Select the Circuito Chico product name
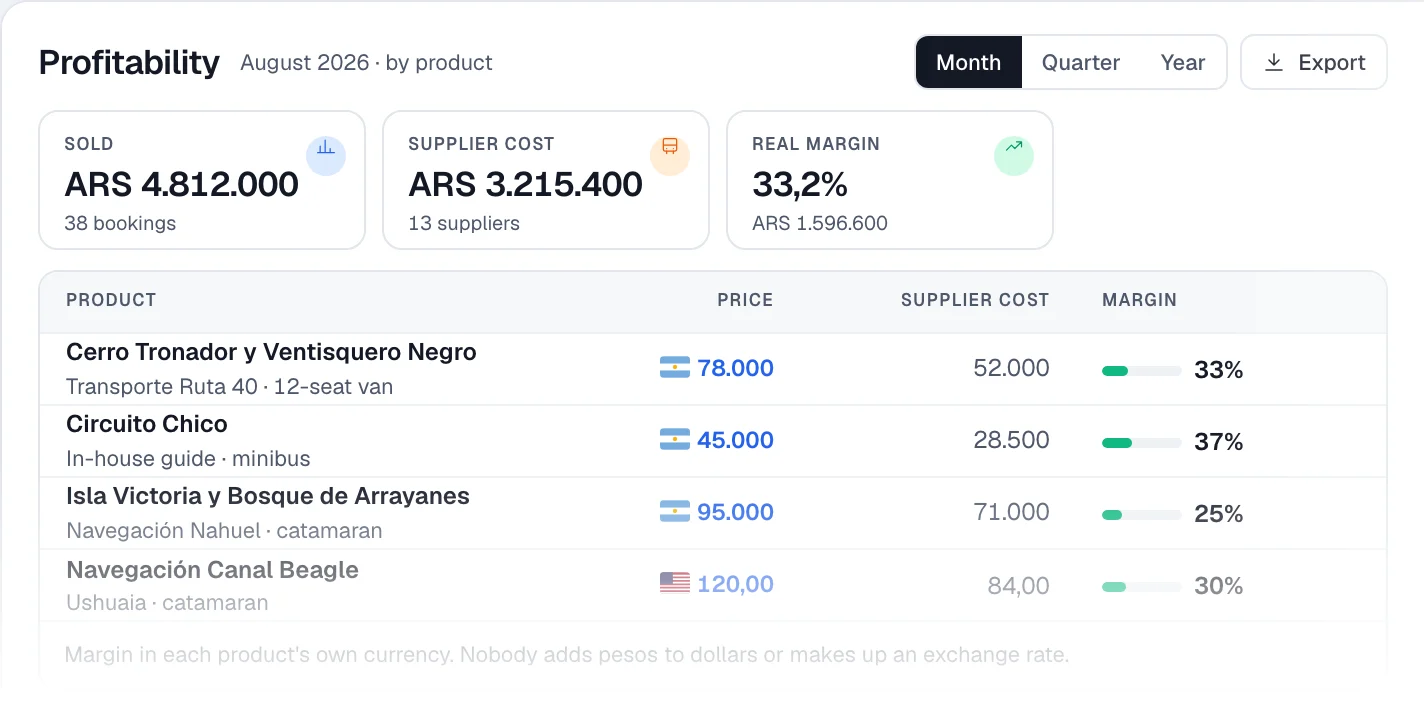Viewport: 1424px width, 724px height. click(147, 424)
